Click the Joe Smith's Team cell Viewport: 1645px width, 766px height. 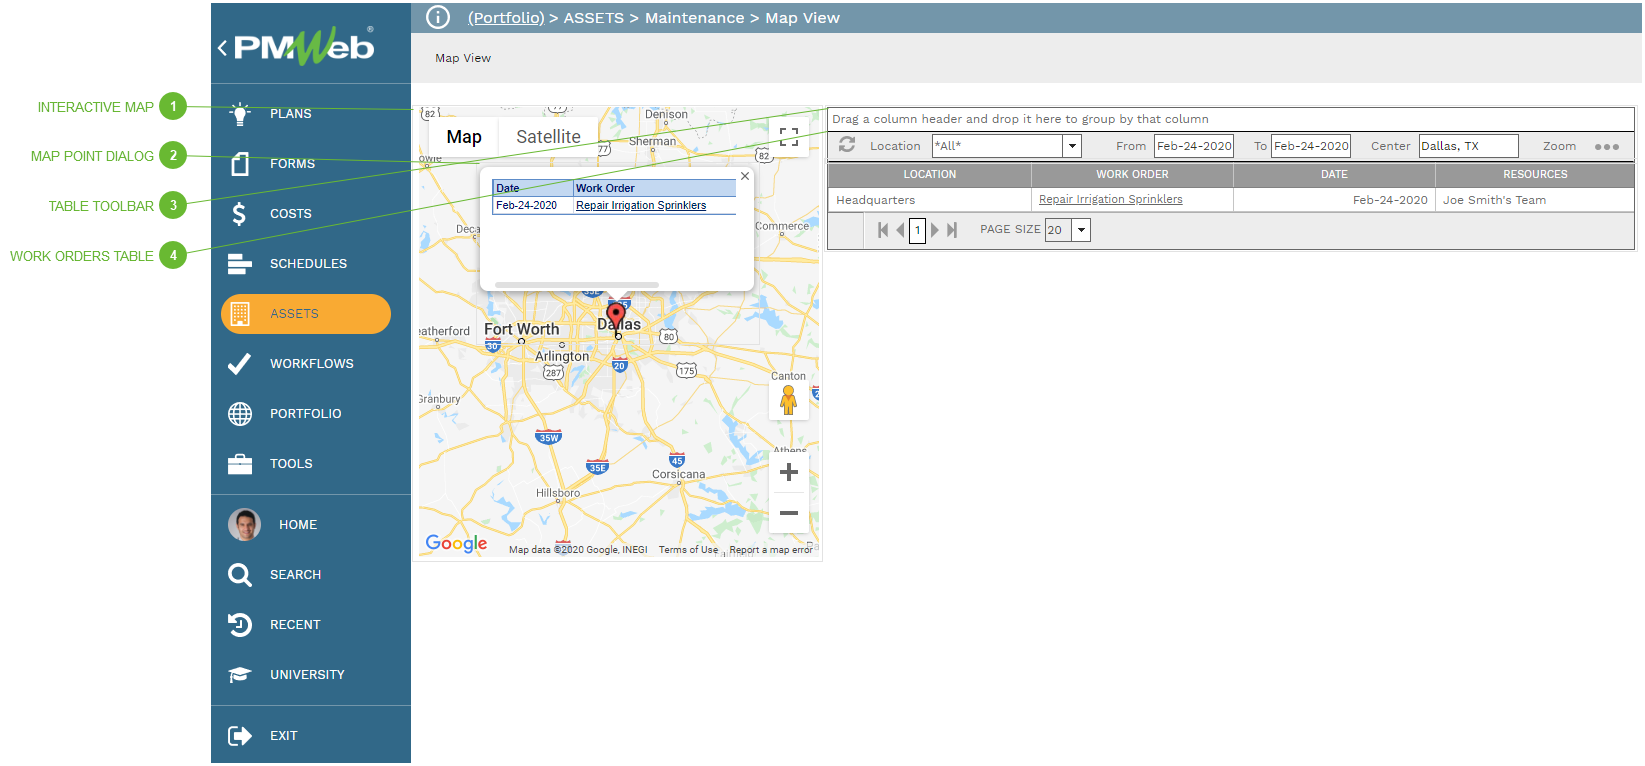pyautogui.click(x=1535, y=200)
